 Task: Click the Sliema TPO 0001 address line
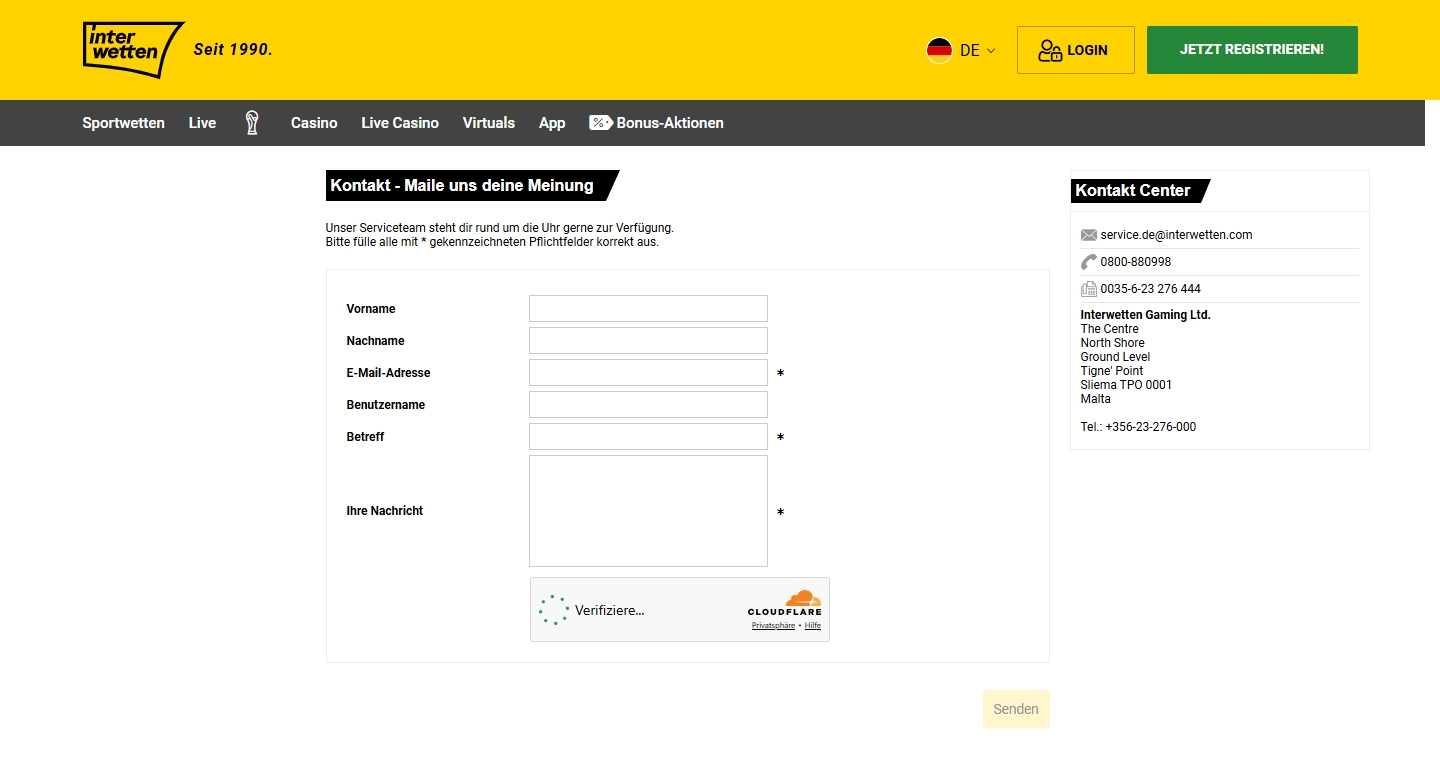pyautogui.click(x=1126, y=385)
